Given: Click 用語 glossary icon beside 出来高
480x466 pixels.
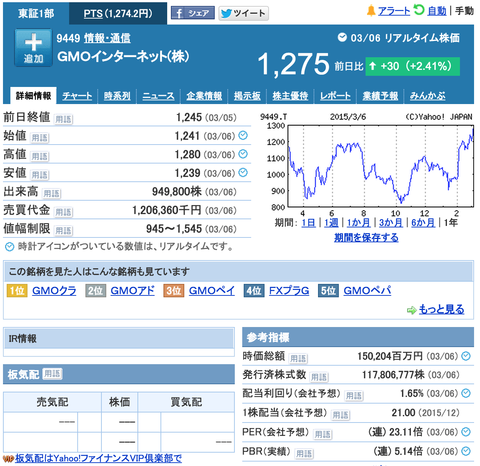Looking at the screenshot, I should click(x=51, y=193).
